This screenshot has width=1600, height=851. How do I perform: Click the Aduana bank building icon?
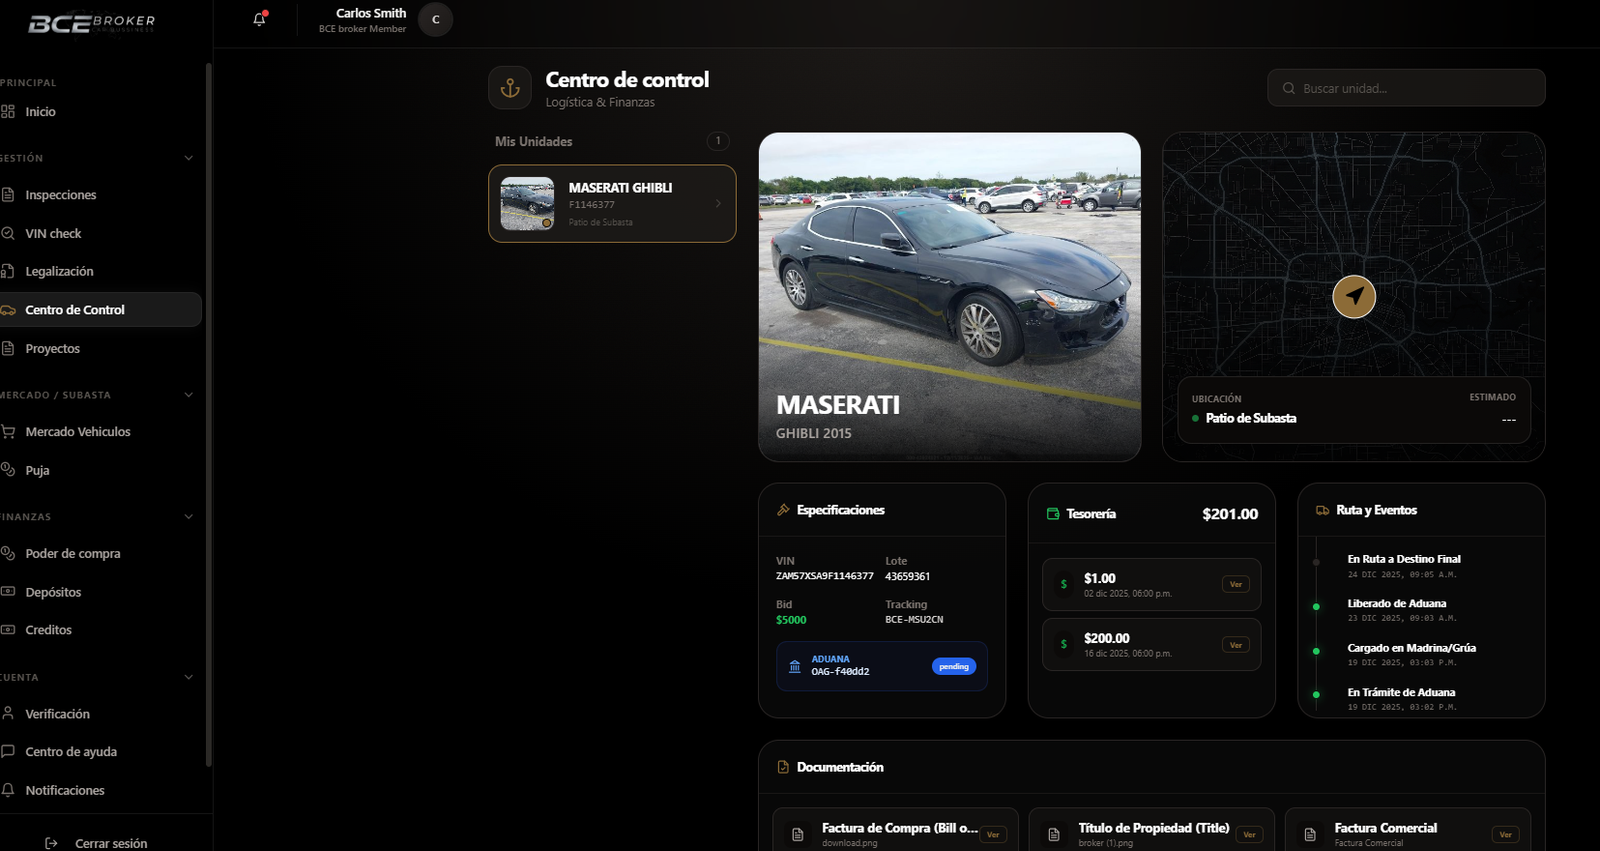[x=795, y=666]
